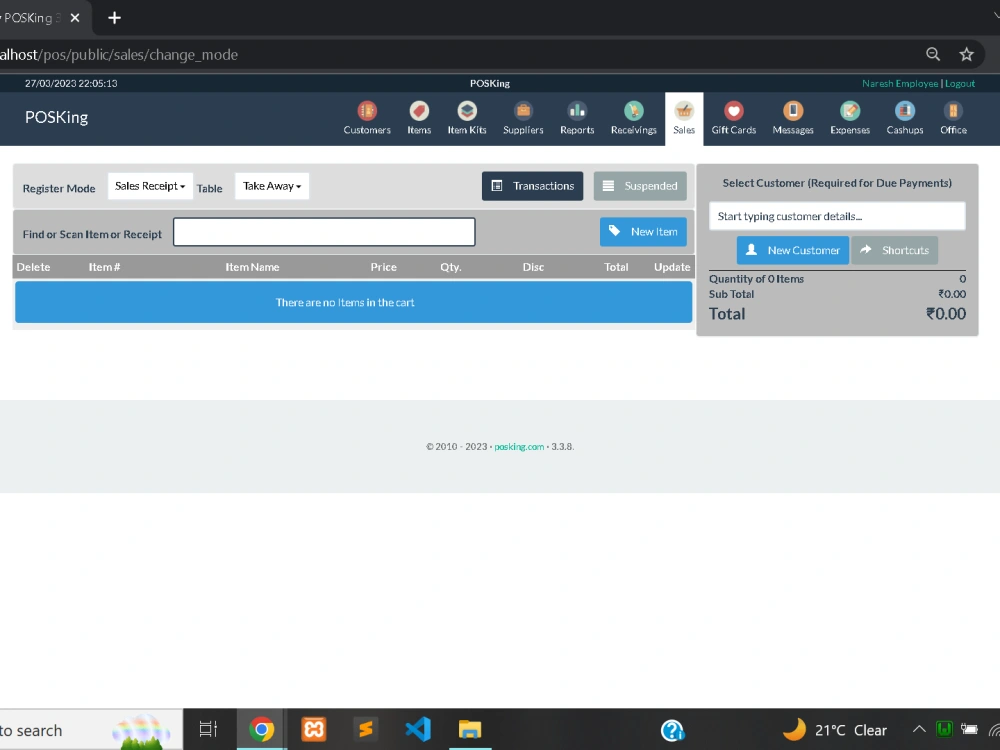This screenshot has width=1000, height=750.
Task: Expand the Take Away table dropdown
Action: [x=272, y=186]
